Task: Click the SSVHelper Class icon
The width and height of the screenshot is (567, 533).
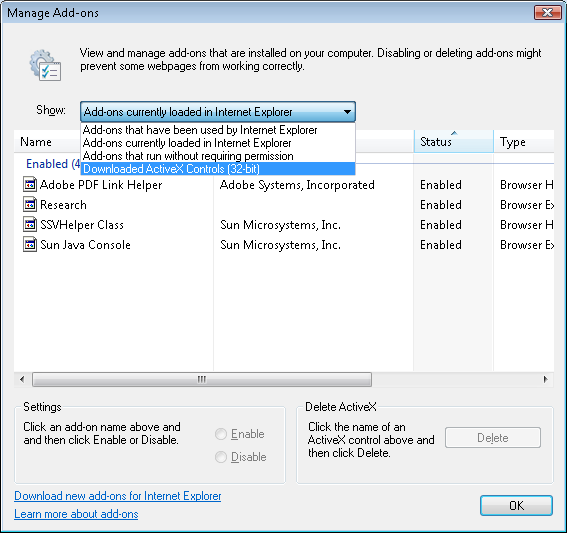Action: [30, 225]
